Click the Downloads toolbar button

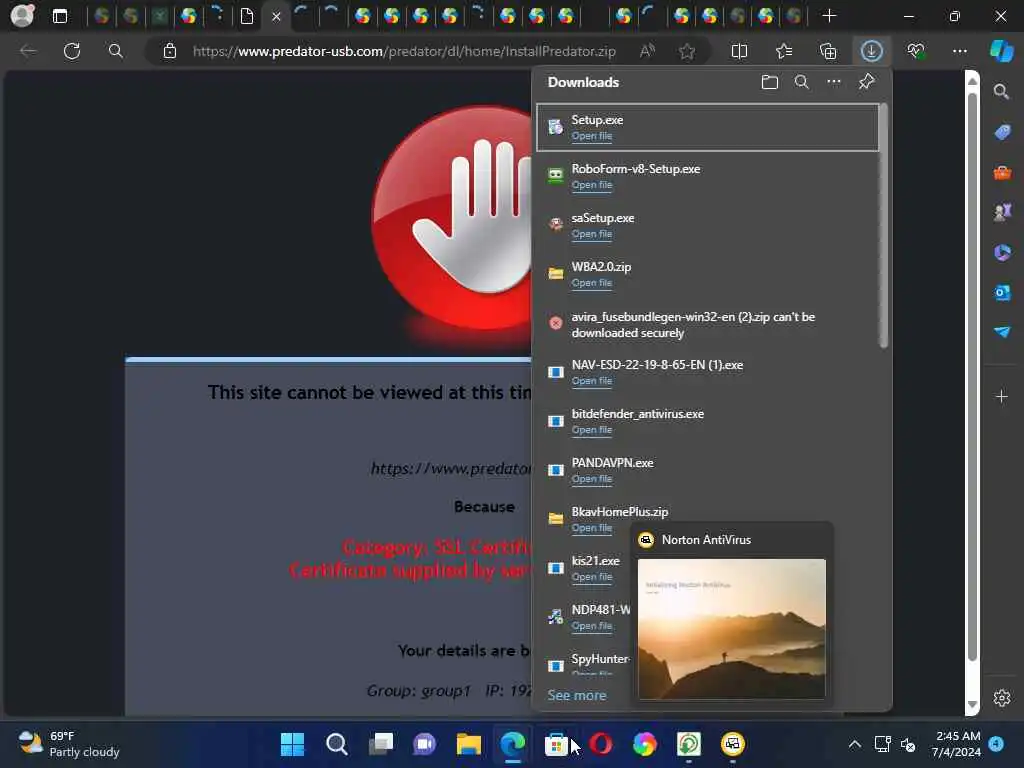(x=872, y=51)
